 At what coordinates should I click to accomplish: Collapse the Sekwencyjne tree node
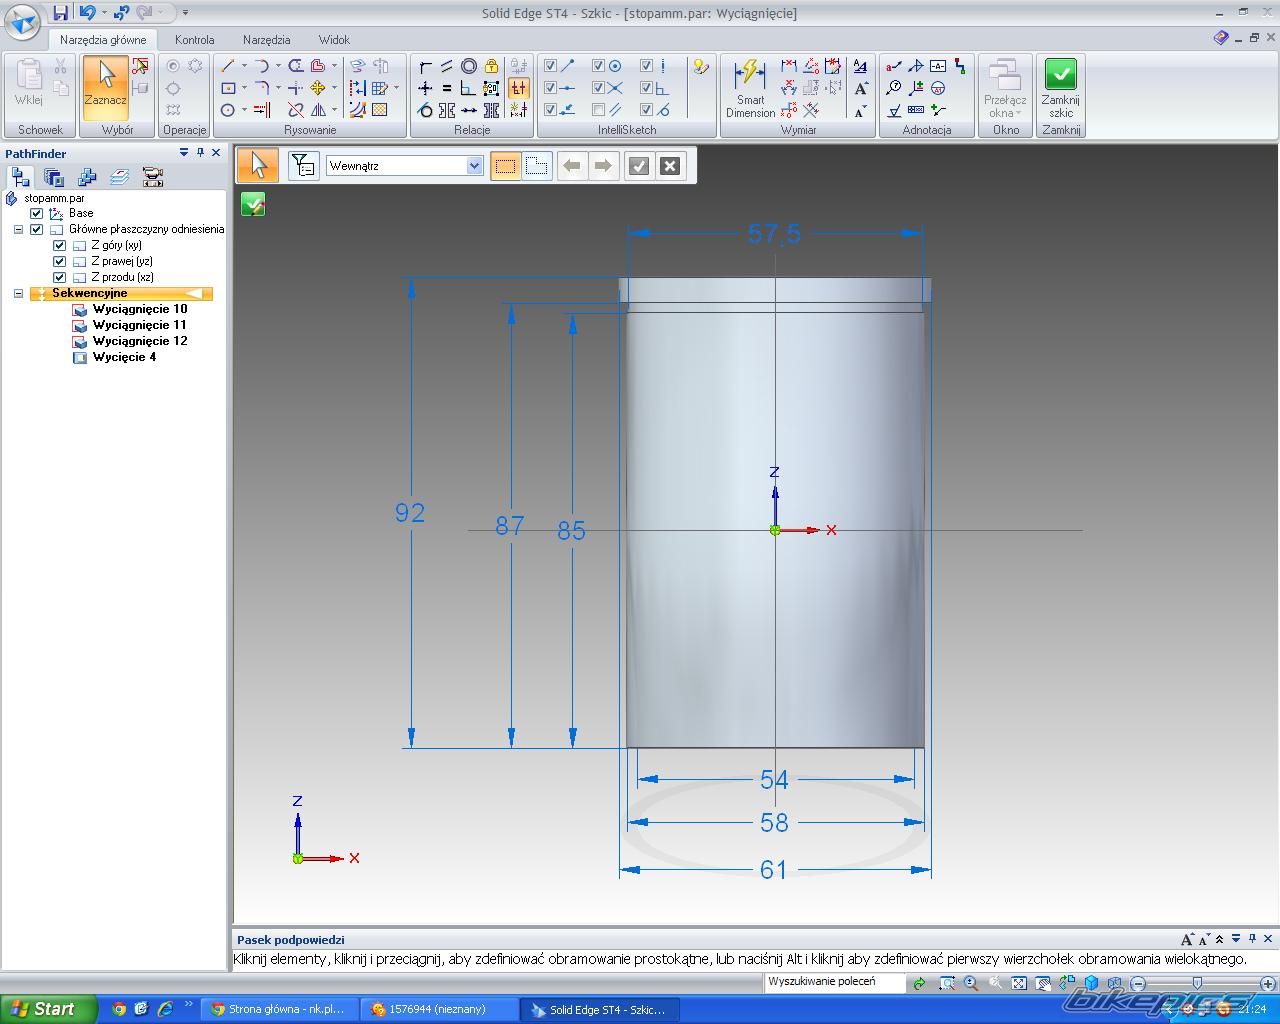[18, 293]
